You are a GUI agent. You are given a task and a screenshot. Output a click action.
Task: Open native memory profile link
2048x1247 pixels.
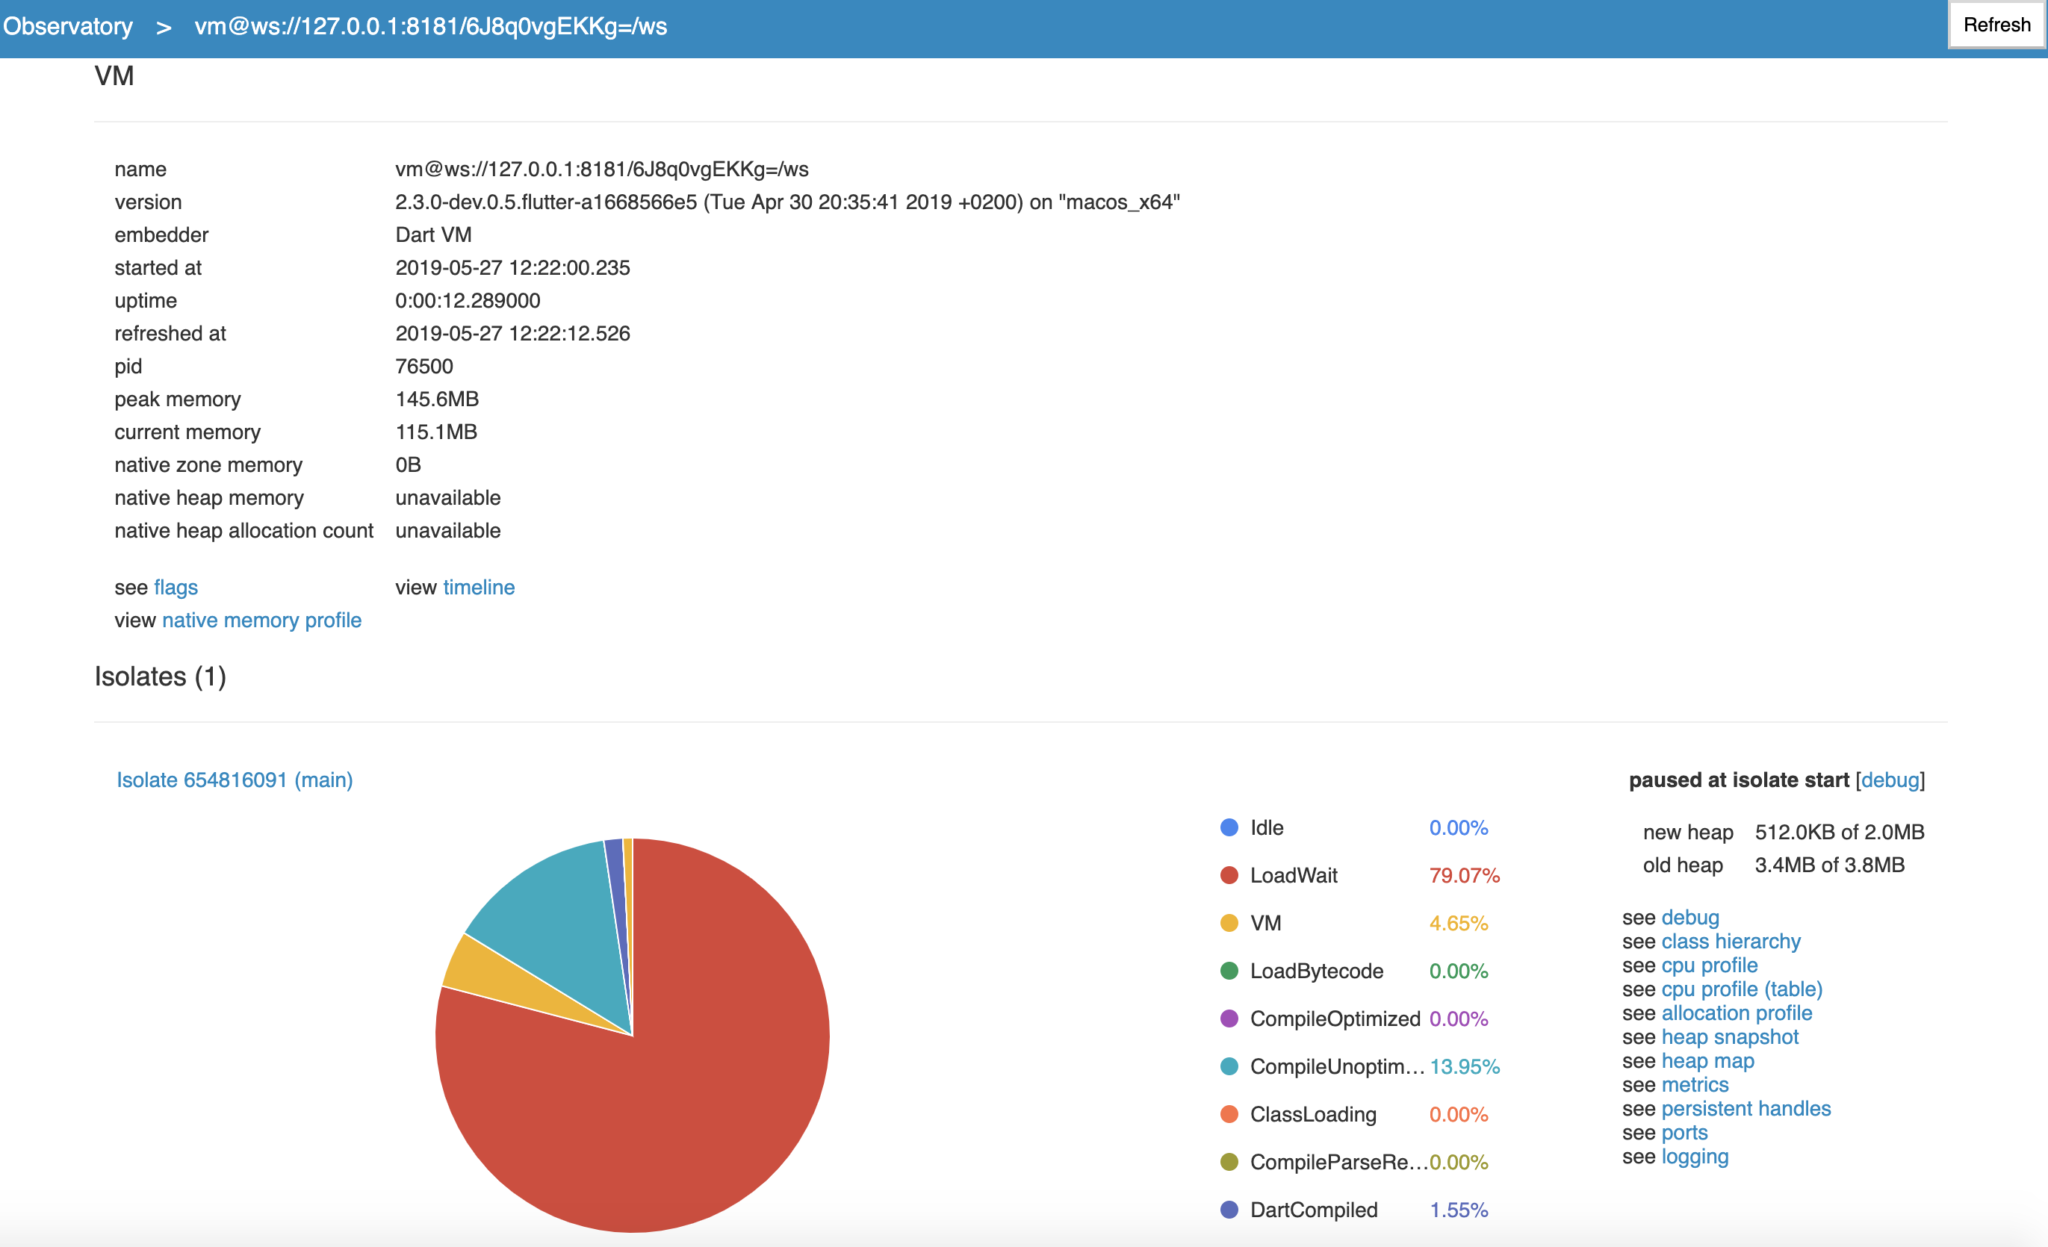click(261, 620)
